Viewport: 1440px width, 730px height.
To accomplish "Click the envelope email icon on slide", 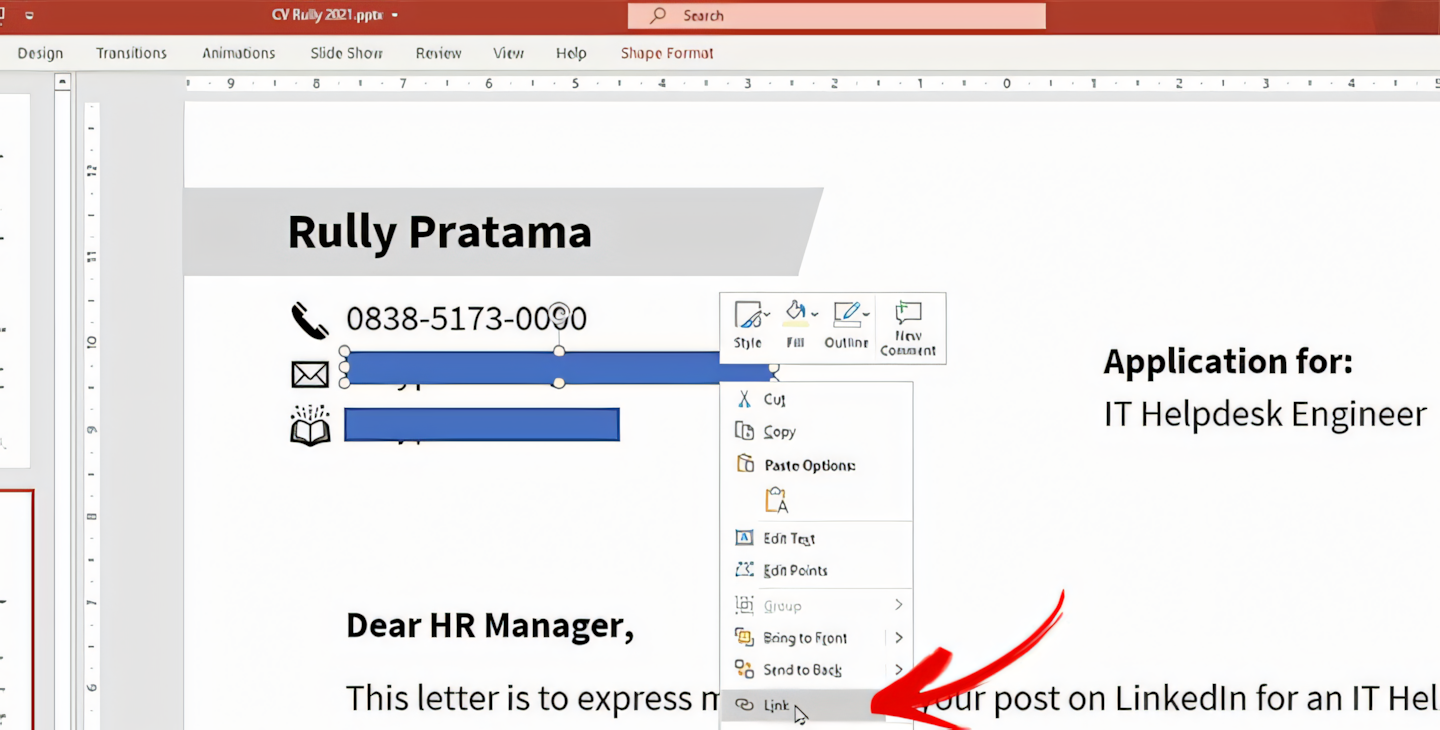I will [x=310, y=374].
